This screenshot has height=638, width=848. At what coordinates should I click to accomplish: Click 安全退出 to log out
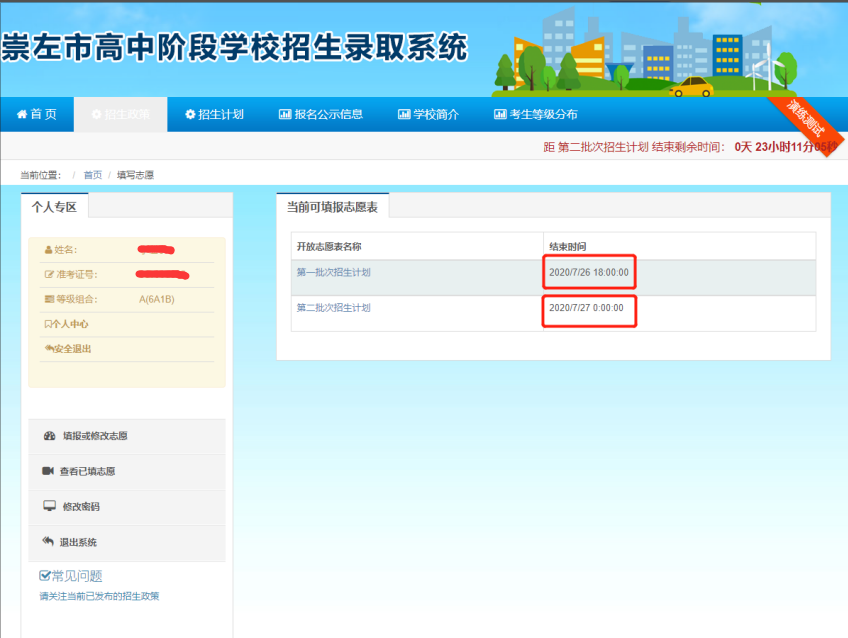click(x=70, y=349)
